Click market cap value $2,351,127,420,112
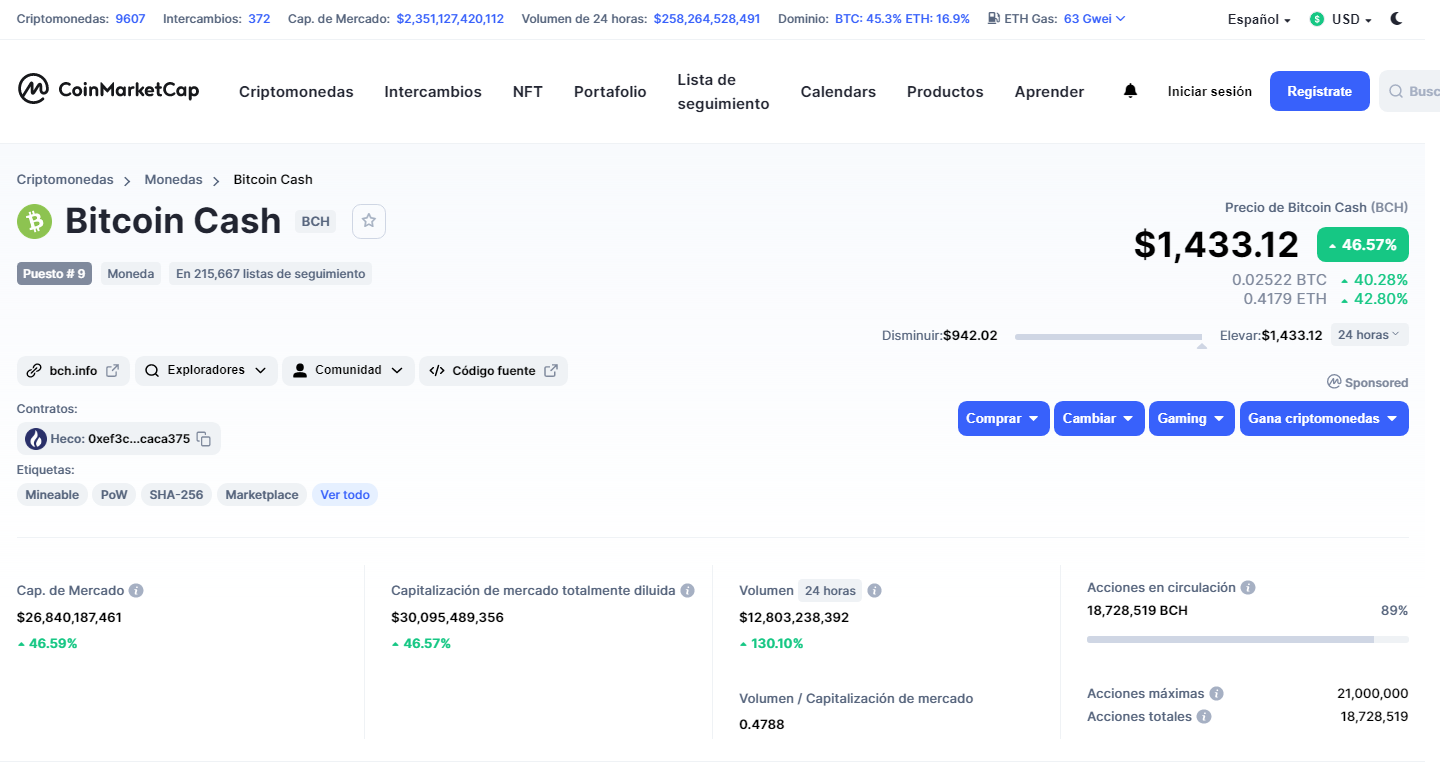This screenshot has width=1440, height=769. (450, 18)
